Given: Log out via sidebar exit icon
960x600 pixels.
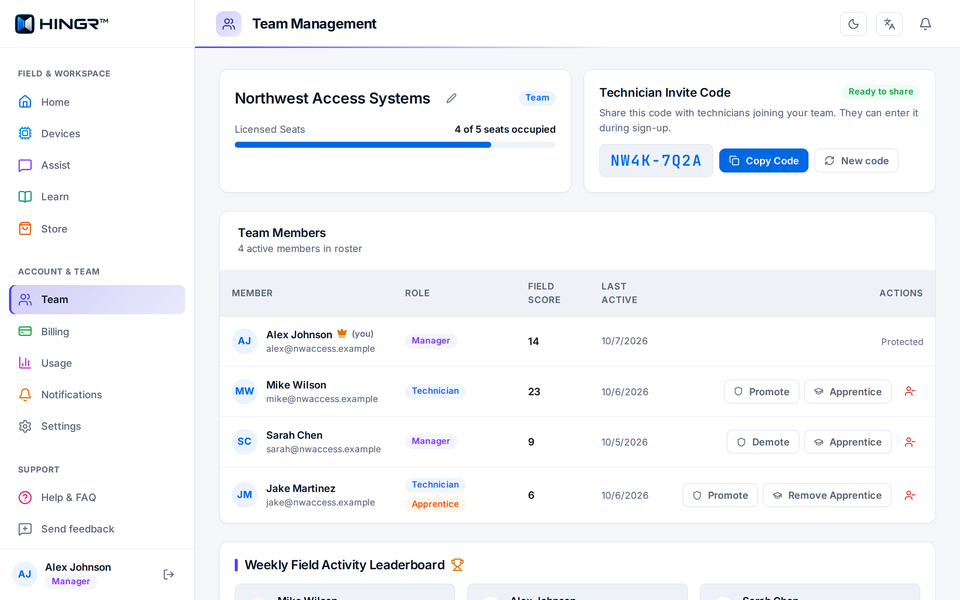Looking at the screenshot, I should pos(169,574).
